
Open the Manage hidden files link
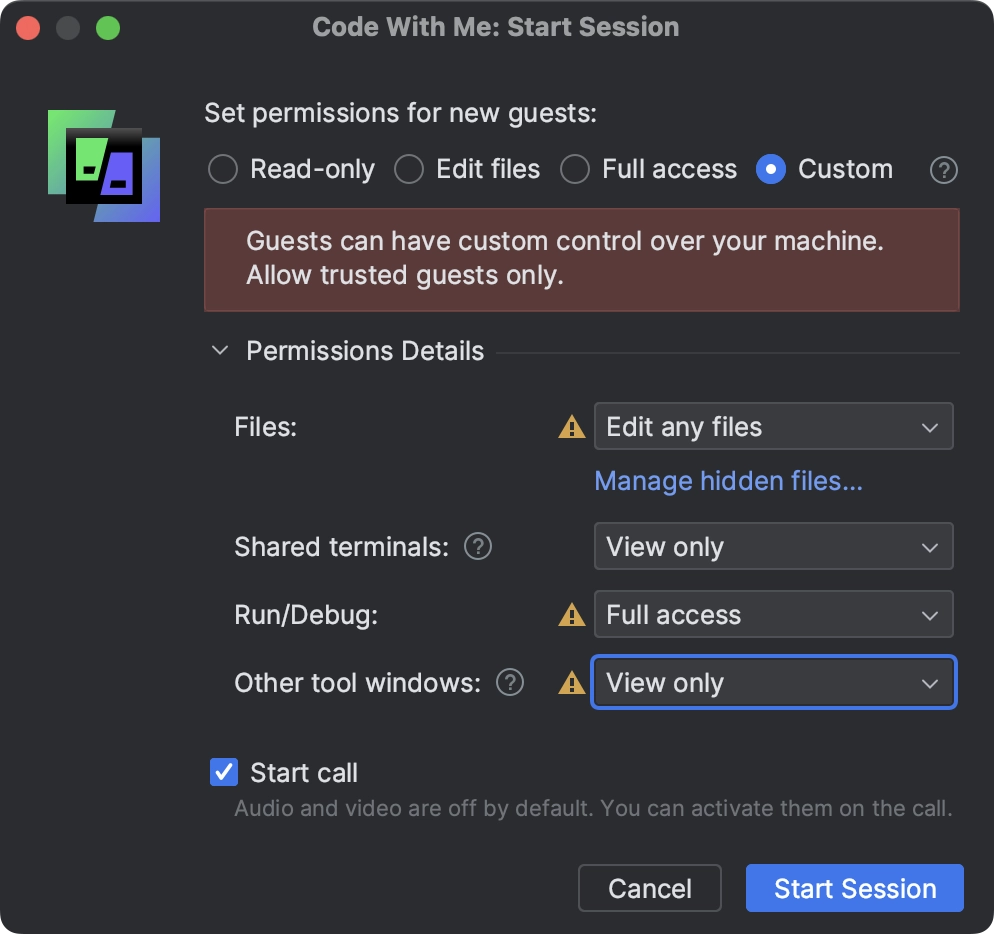[x=728, y=481]
